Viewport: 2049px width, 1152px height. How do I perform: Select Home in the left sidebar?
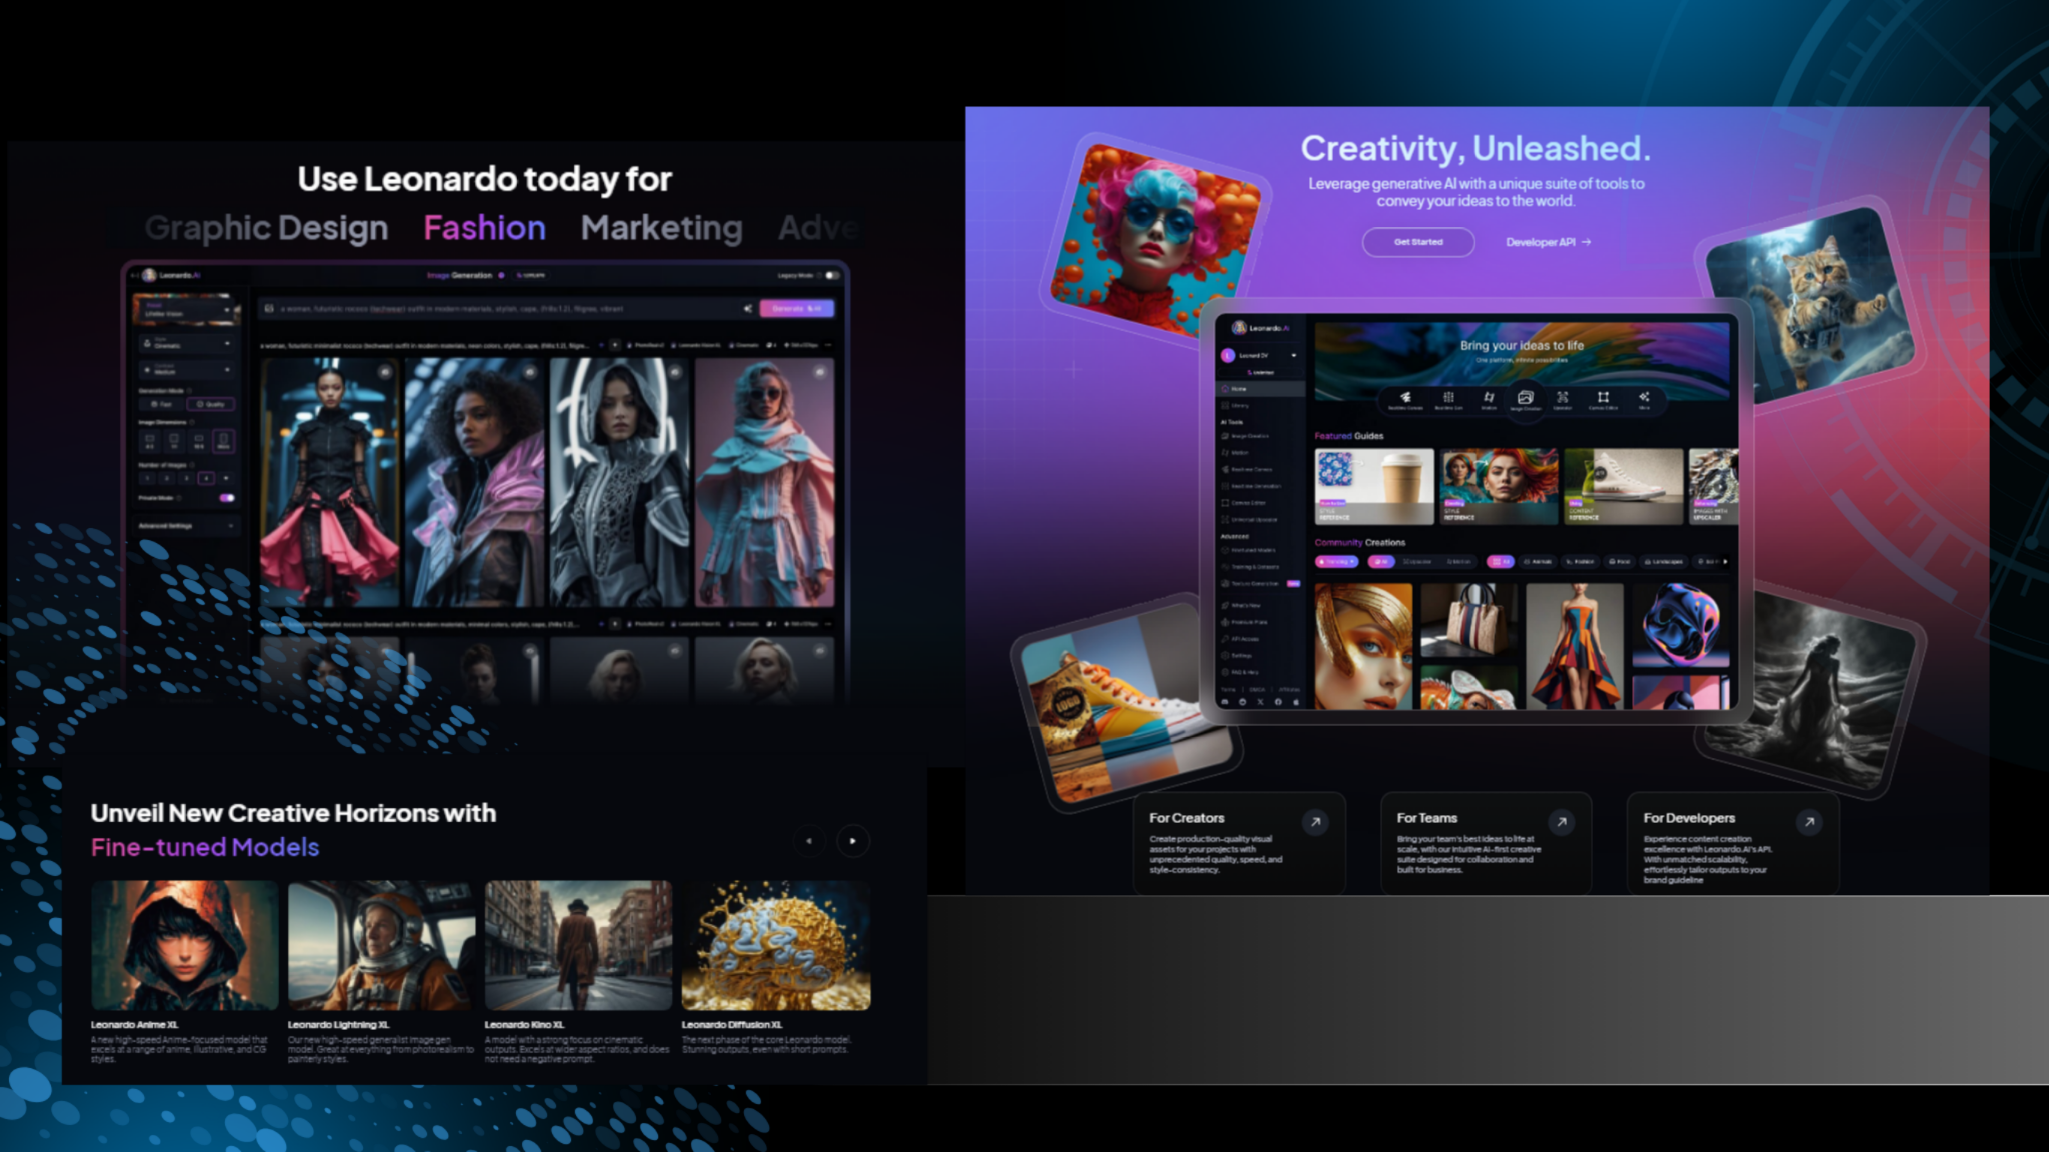(x=1240, y=388)
